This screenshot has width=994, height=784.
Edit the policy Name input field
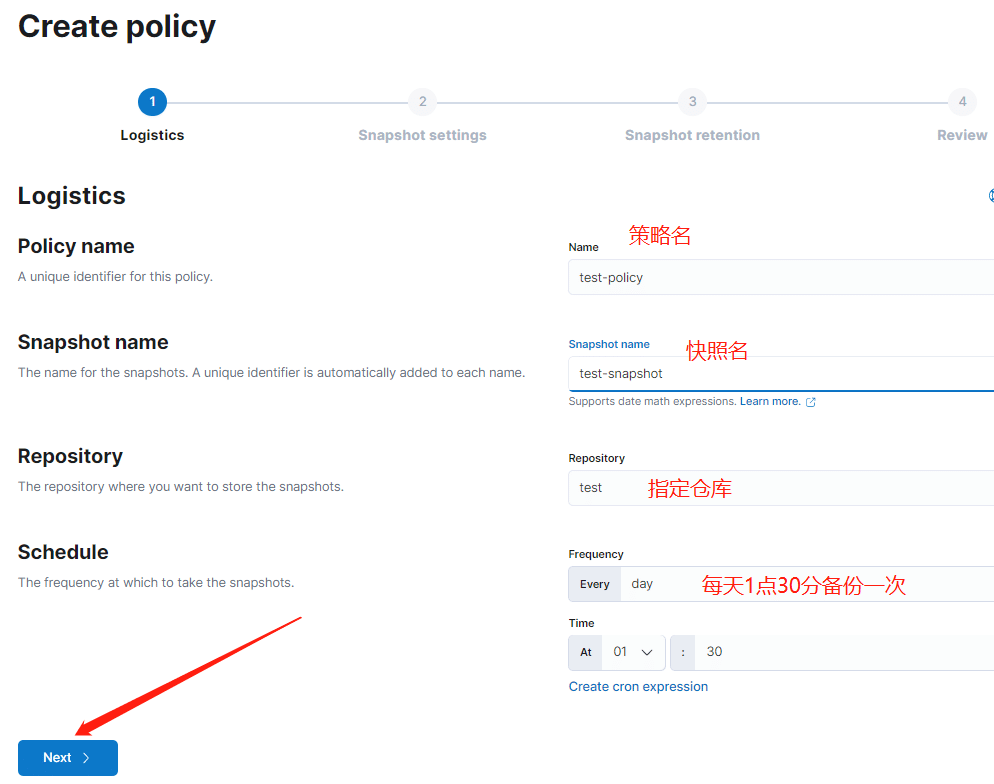(781, 277)
